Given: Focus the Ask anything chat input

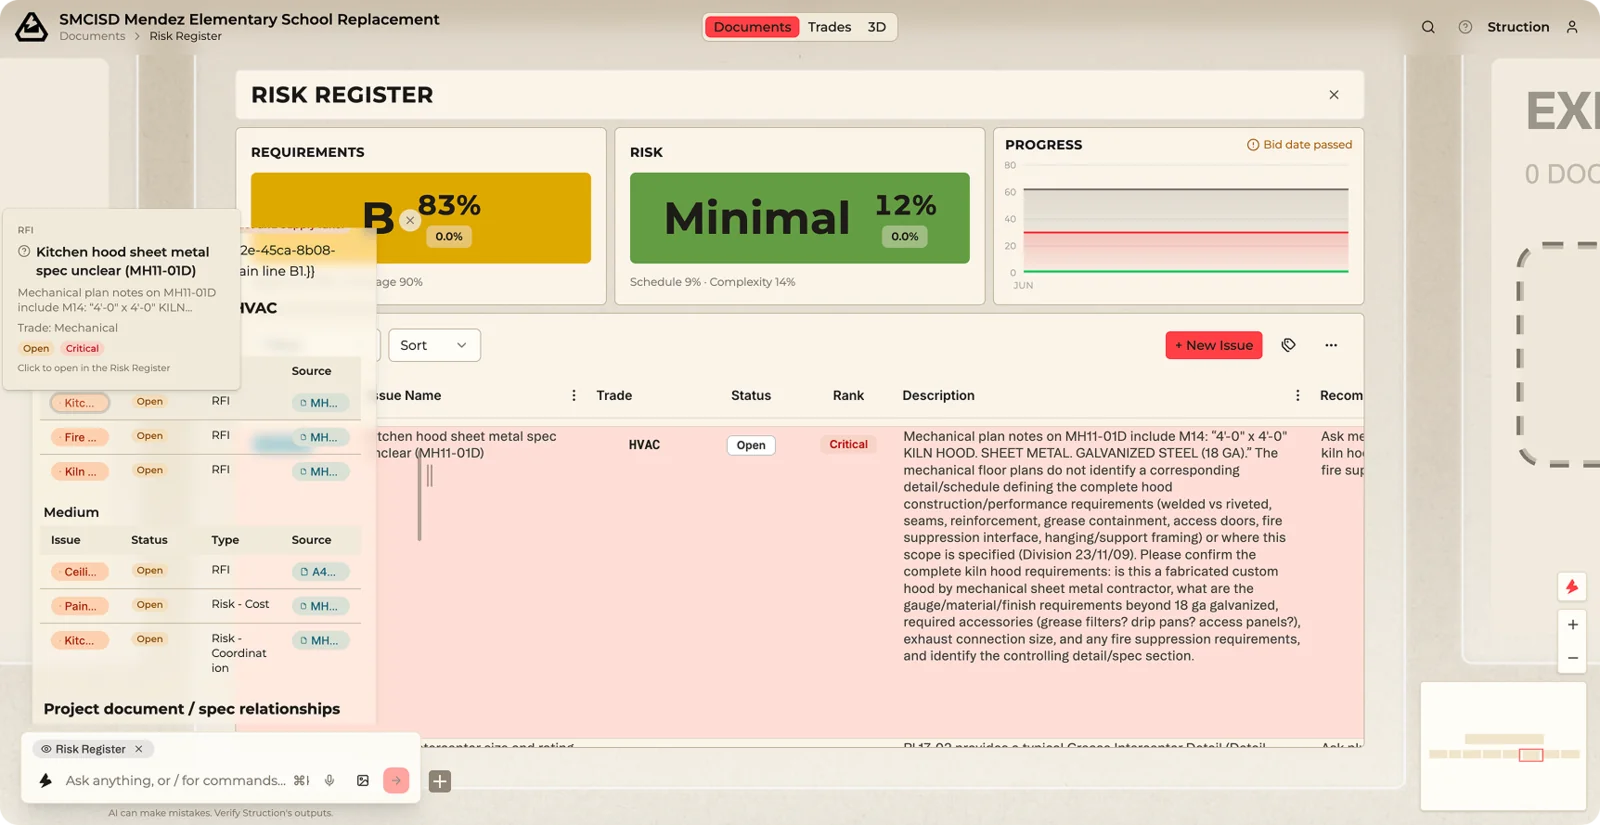Looking at the screenshot, I should click(x=176, y=781).
